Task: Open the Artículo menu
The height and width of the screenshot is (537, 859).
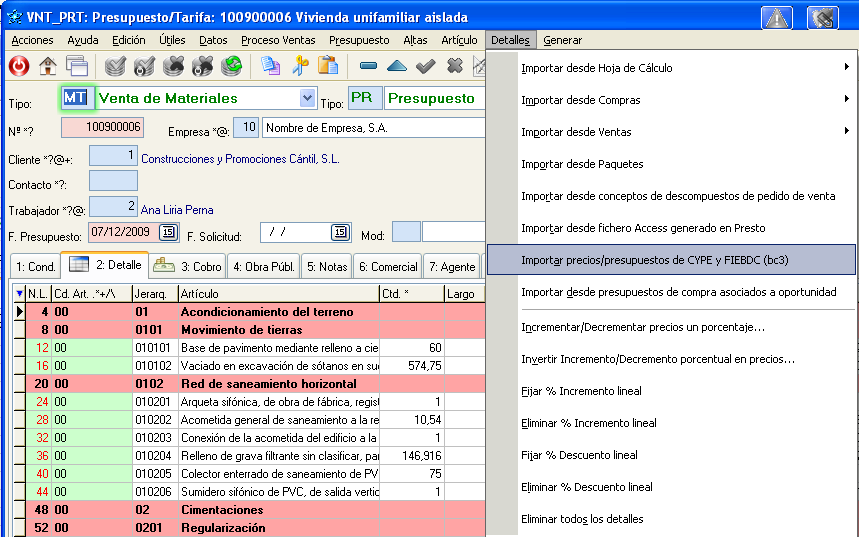Action: click(x=459, y=40)
